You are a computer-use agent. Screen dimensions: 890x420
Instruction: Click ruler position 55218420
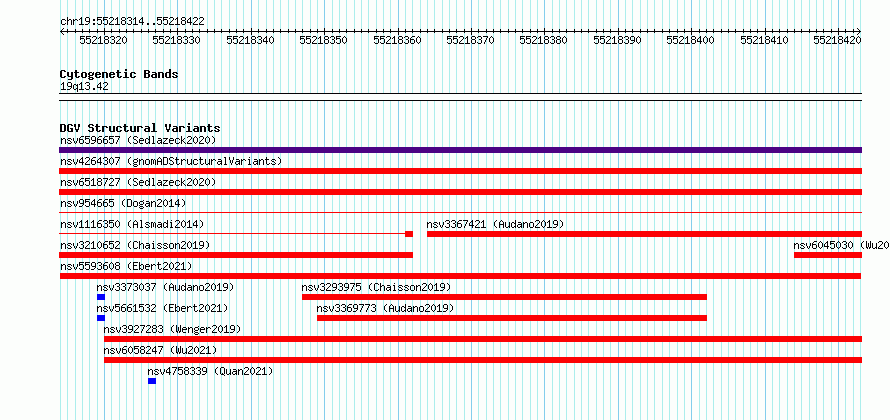838,40
